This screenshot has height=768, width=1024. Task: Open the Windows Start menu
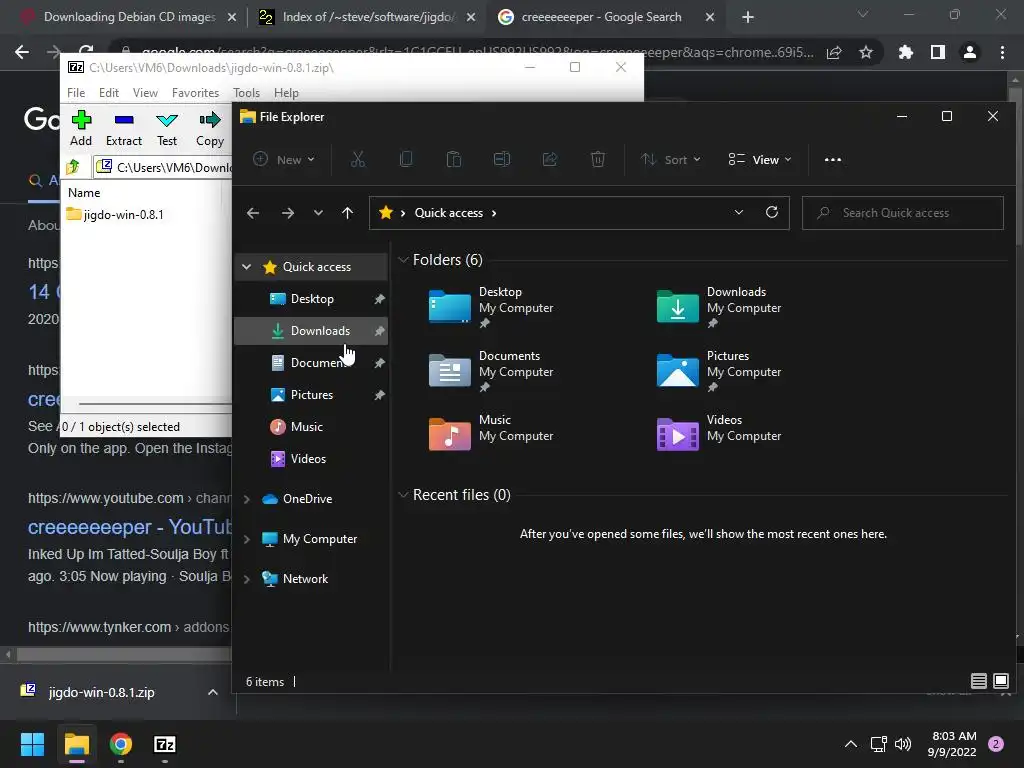[x=32, y=744]
